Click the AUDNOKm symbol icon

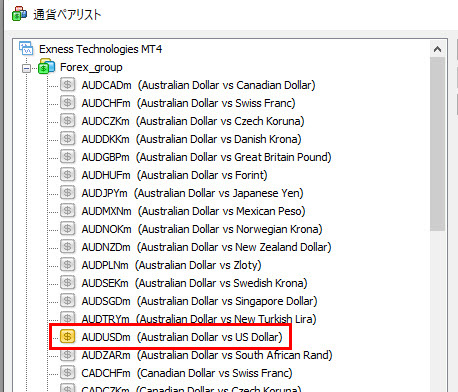67,229
